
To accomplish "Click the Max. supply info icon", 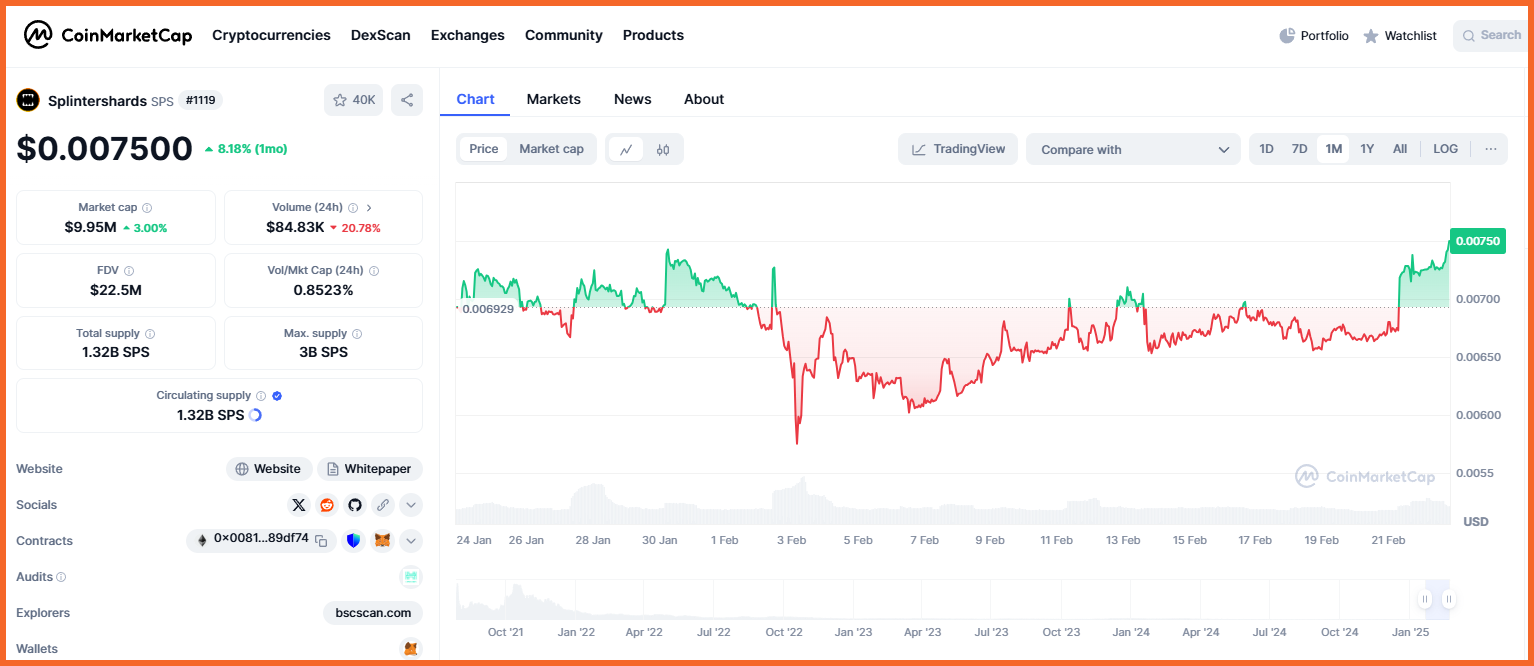I will (357, 334).
